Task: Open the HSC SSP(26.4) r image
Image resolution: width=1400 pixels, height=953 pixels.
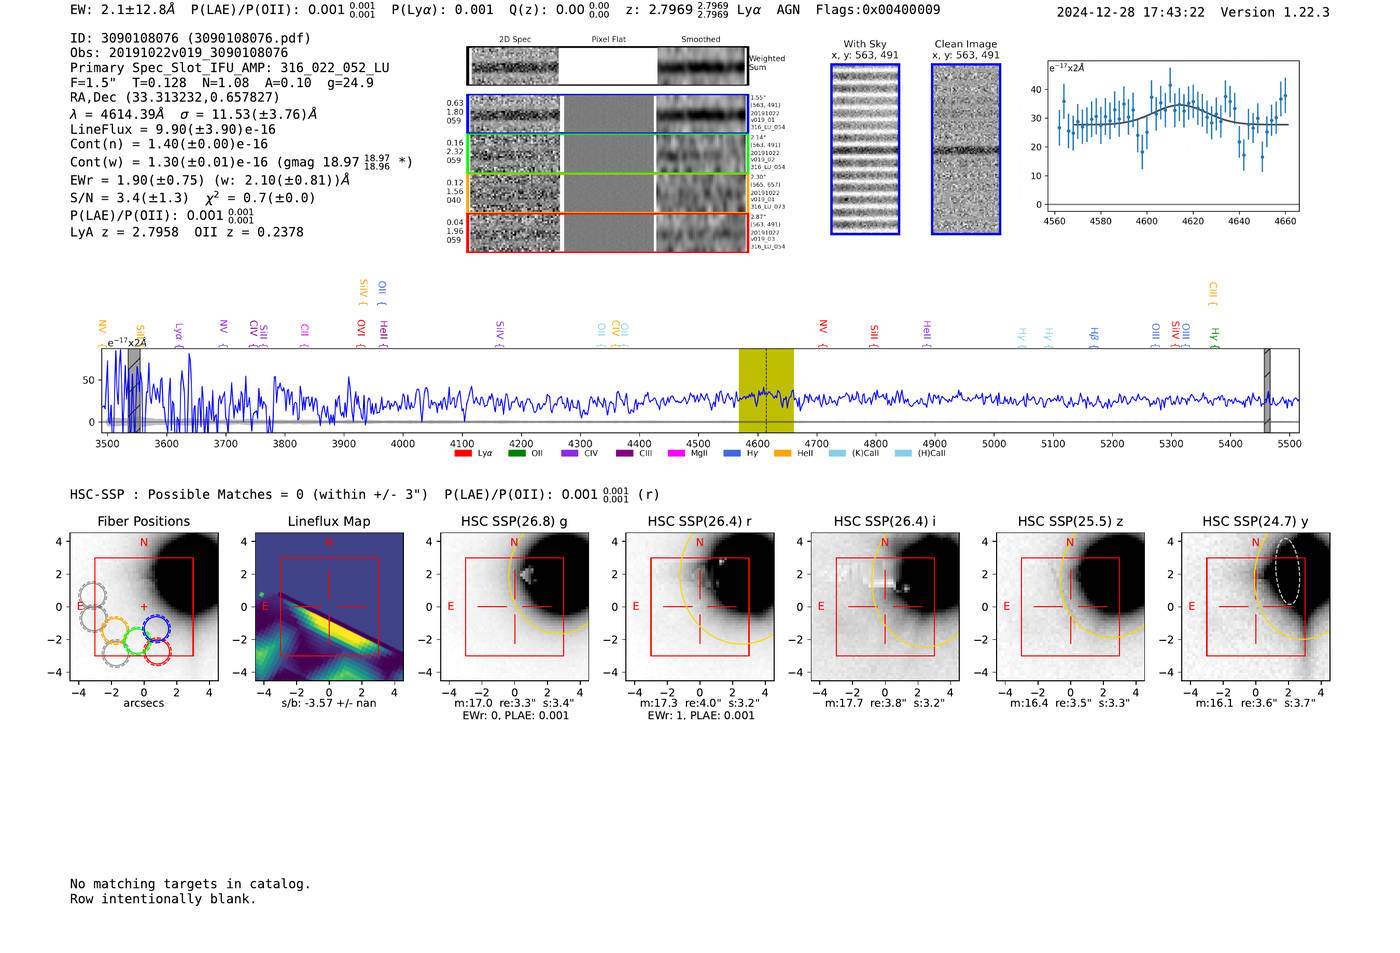Action: [x=700, y=607]
